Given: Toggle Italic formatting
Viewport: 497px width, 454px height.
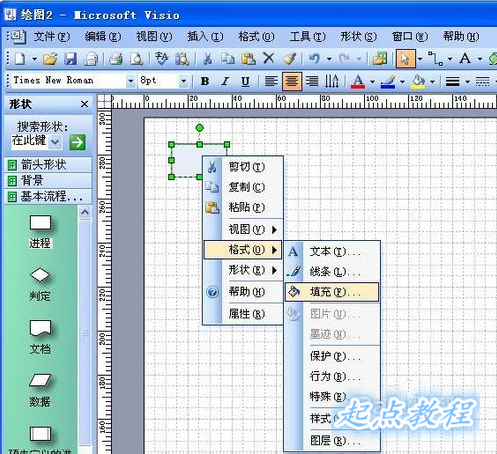Looking at the screenshot, I should coord(225,81).
